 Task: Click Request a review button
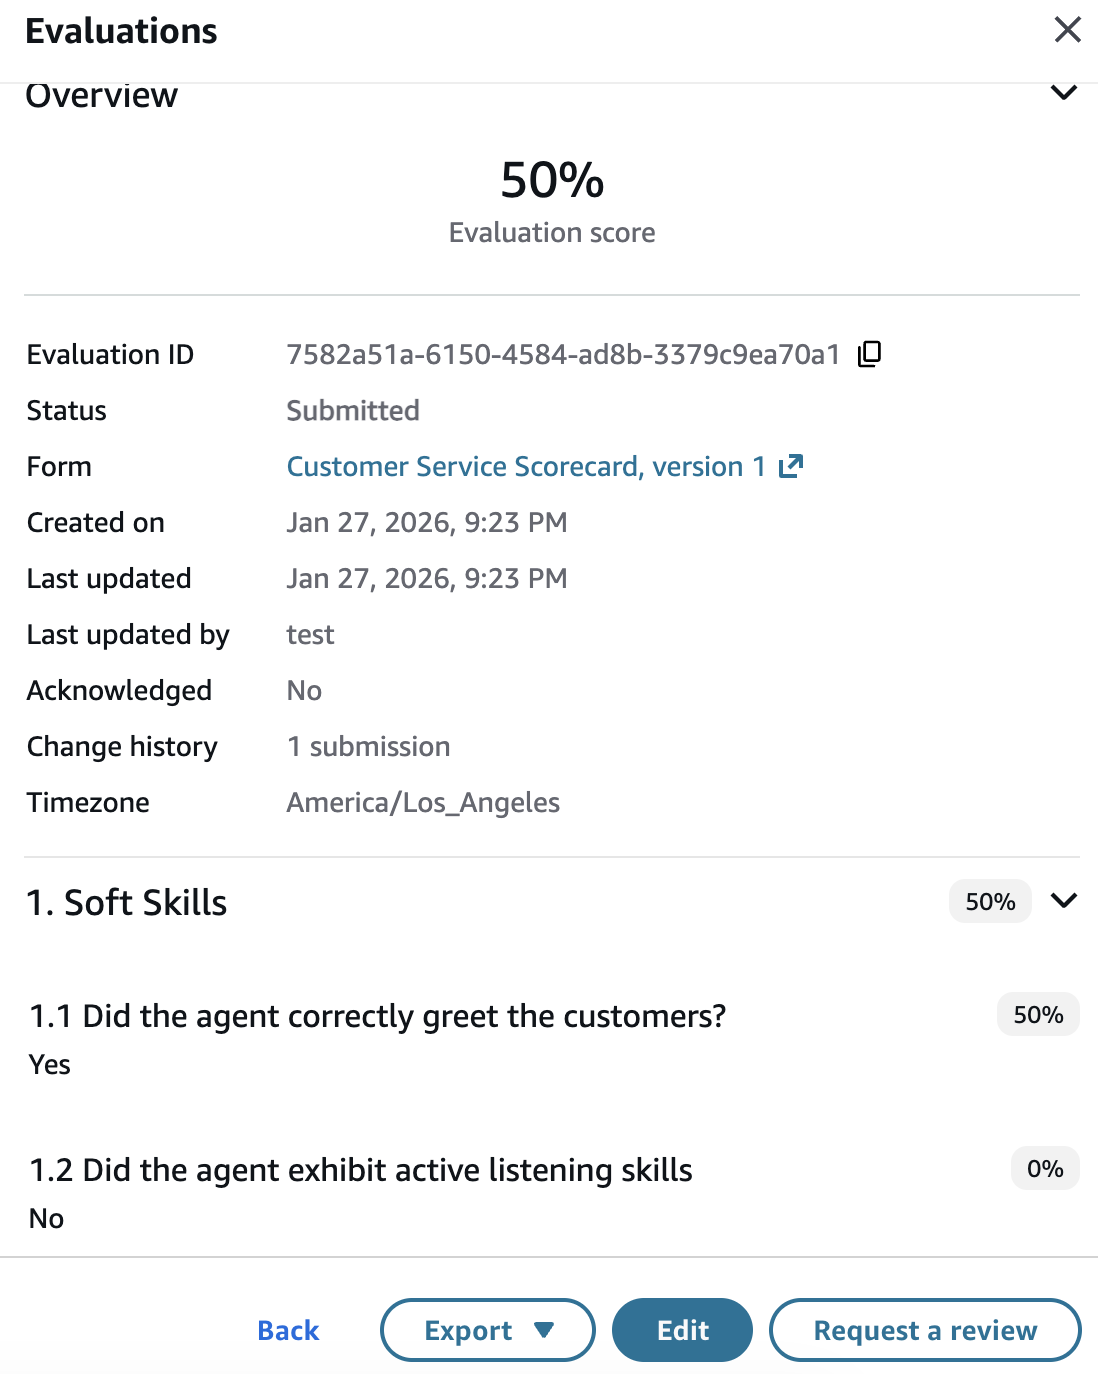(925, 1330)
